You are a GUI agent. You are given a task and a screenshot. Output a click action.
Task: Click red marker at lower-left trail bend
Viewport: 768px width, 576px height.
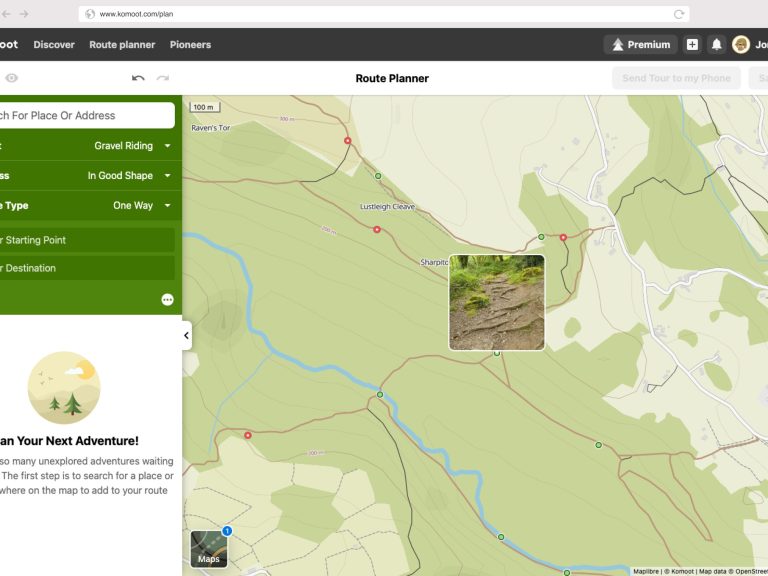coord(248,435)
